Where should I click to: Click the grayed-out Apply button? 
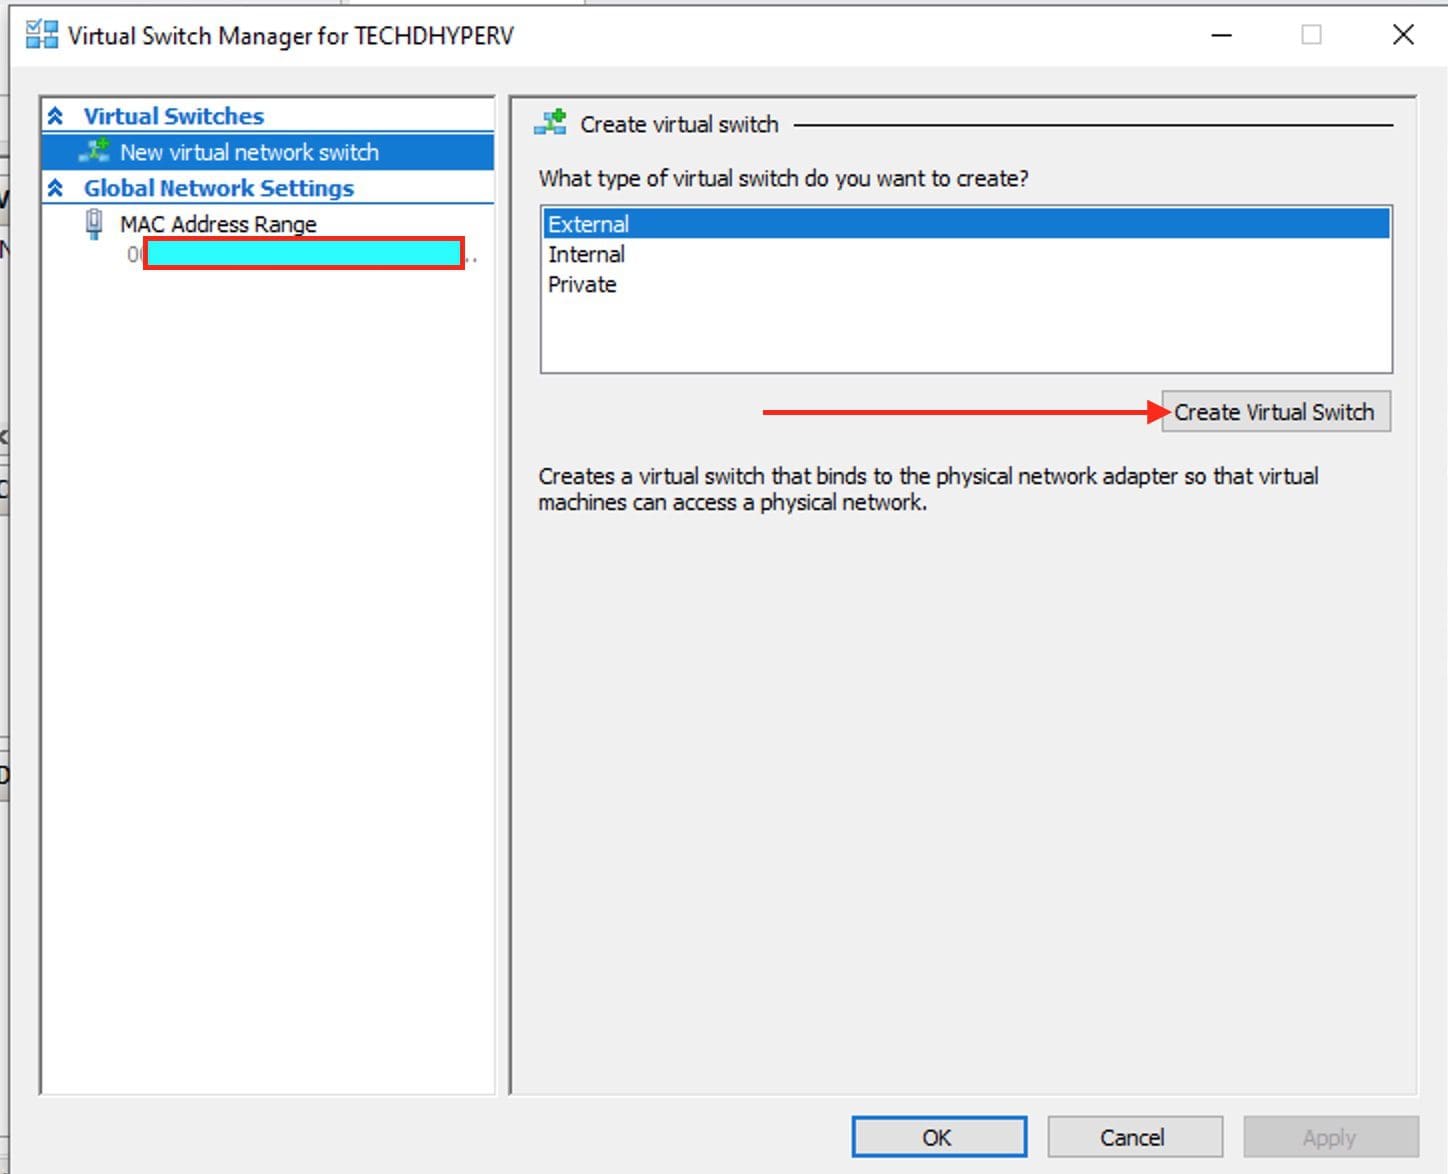point(1329,1137)
